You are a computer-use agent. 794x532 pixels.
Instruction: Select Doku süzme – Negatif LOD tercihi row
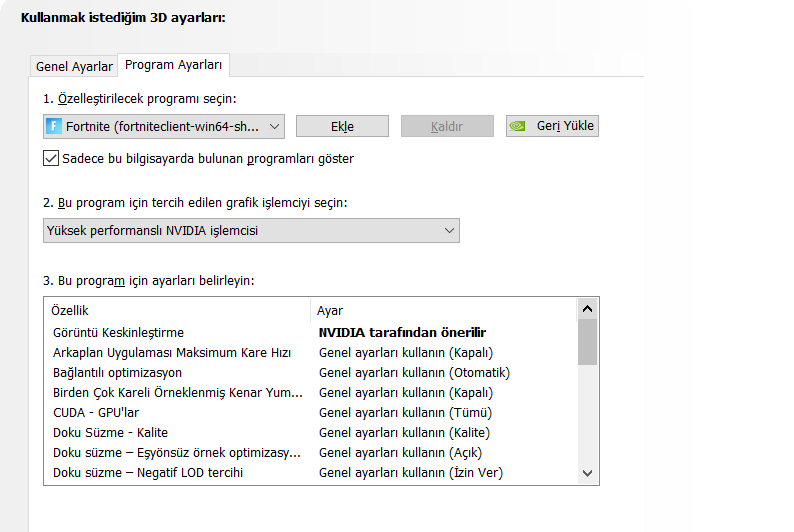point(148,472)
